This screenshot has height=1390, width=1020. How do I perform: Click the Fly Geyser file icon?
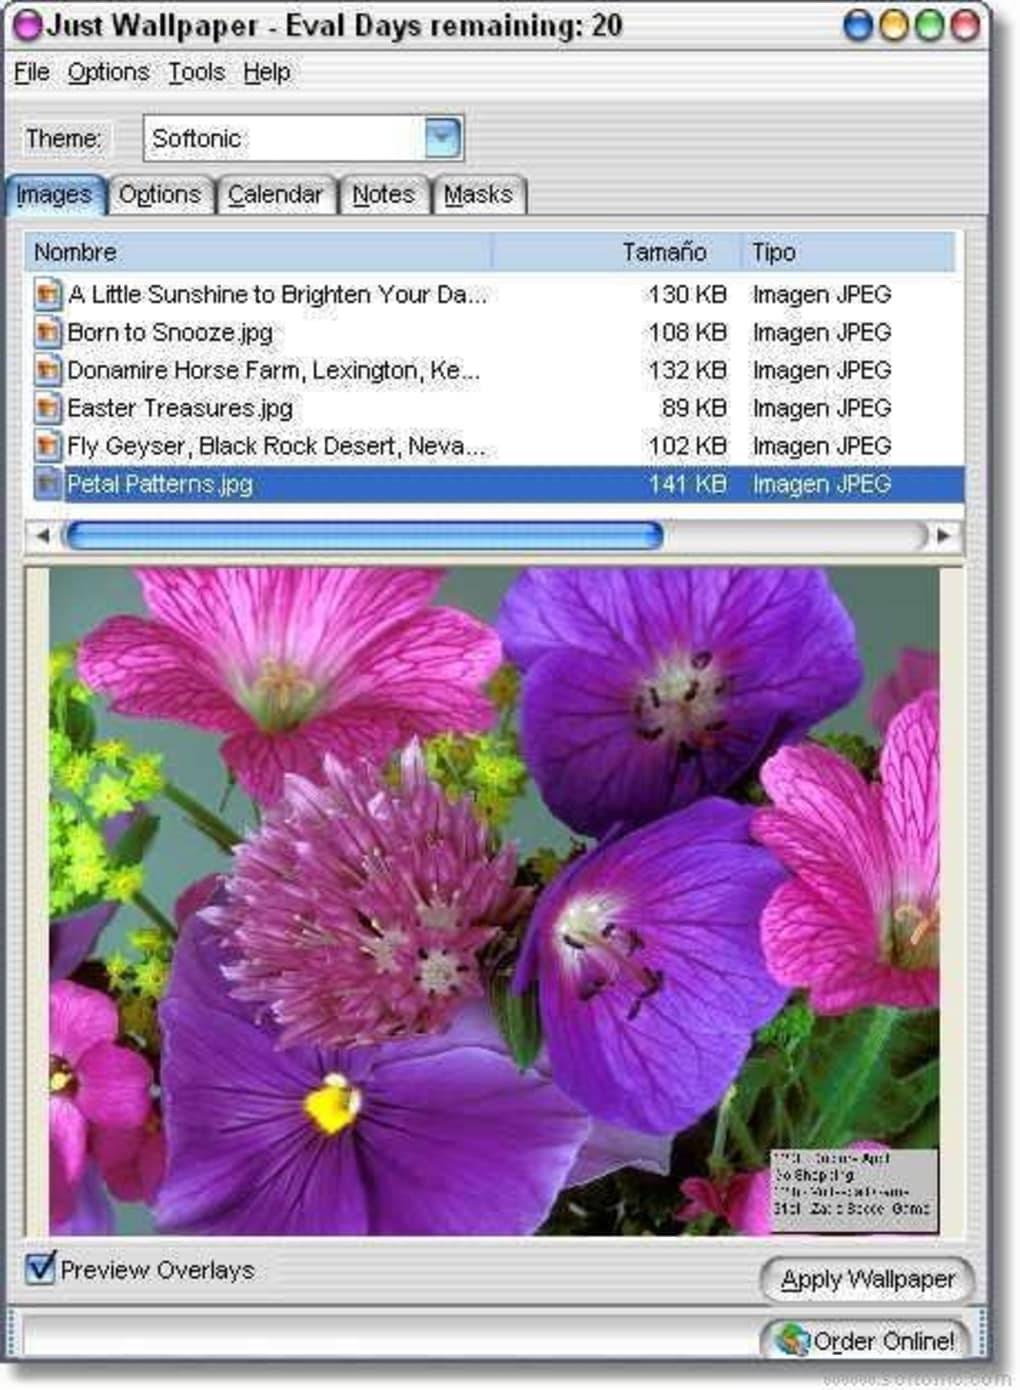(47, 446)
